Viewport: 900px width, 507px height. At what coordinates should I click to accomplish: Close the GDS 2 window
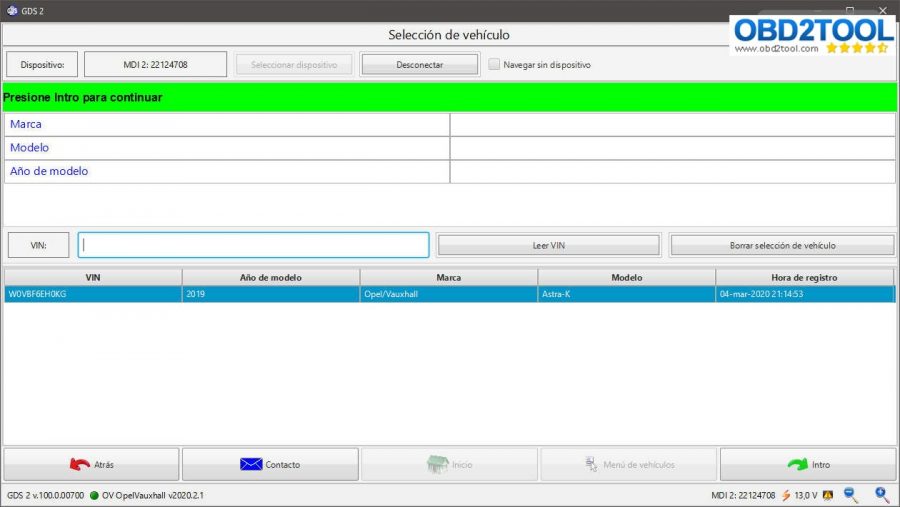pyautogui.click(x=883, y=10)
